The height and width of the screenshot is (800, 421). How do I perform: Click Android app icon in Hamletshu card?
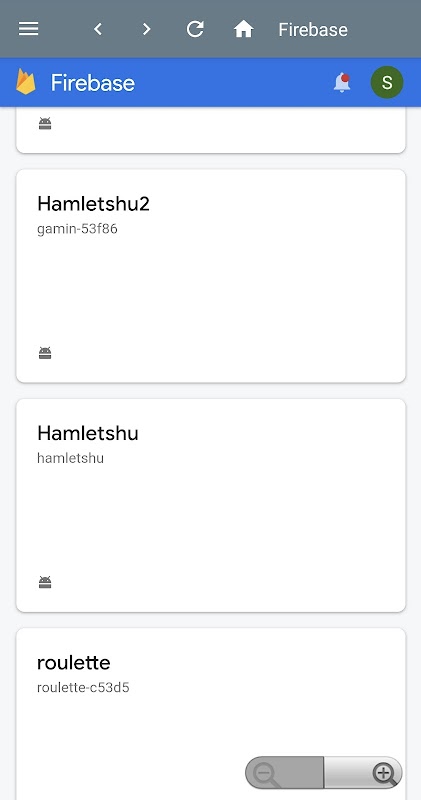45,582
